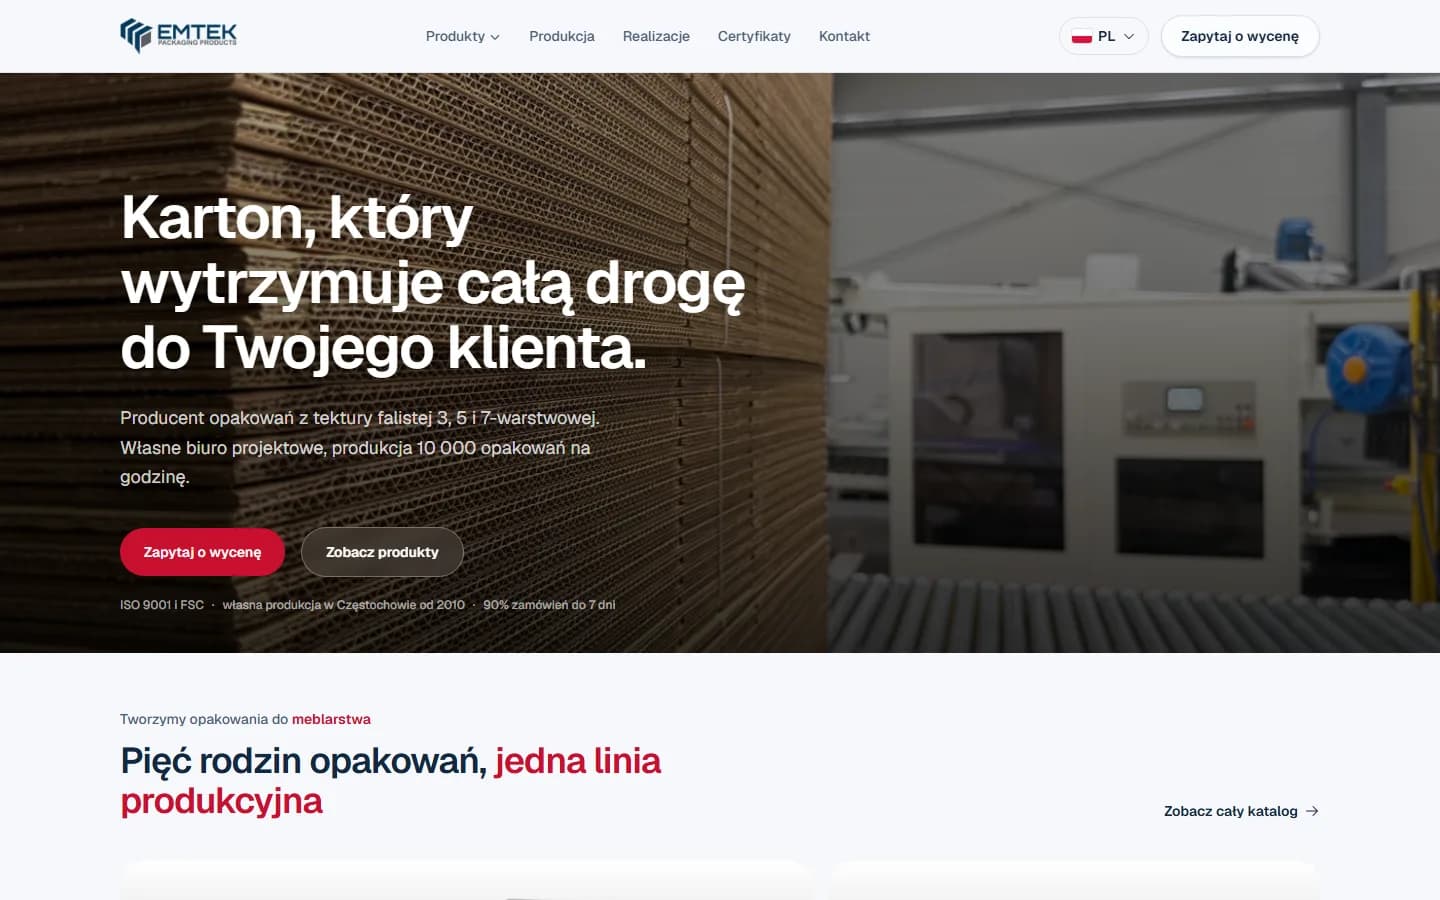This screenshot has height=900, width=1440.
Task: Click the highlighted word meblarstwa
Action: [331, 719]
